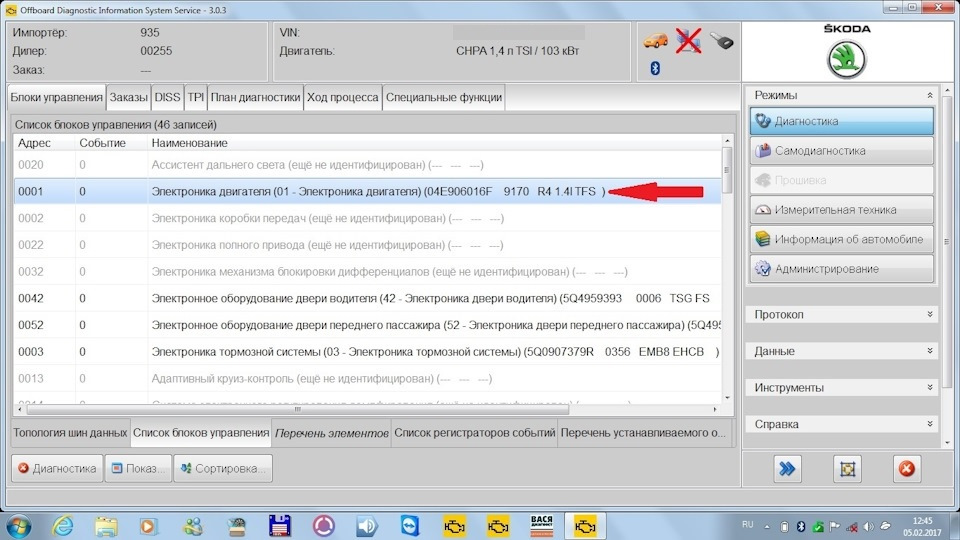The width and height of the screenshot is (960, 540).
Task: Collapse the Режимы section
Action: pyautogui.click(x=929, y=96)
